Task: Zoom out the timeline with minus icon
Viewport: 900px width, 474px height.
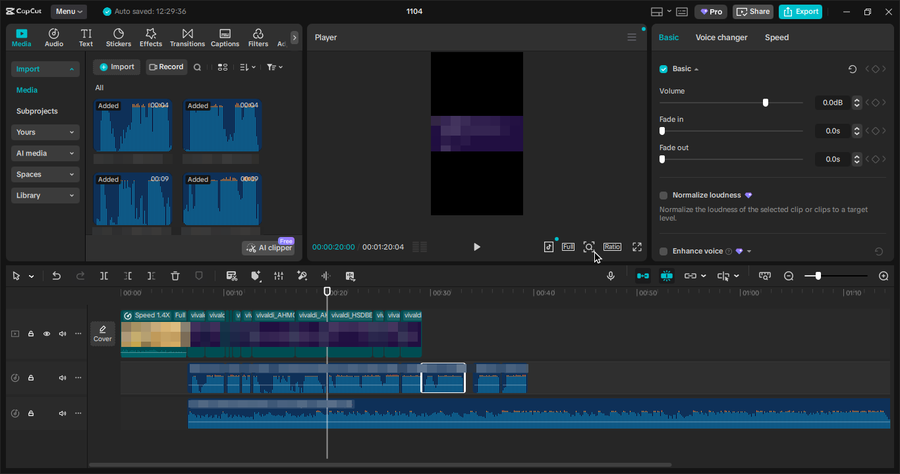Action: pyautogui.click(x=789, y=276)
